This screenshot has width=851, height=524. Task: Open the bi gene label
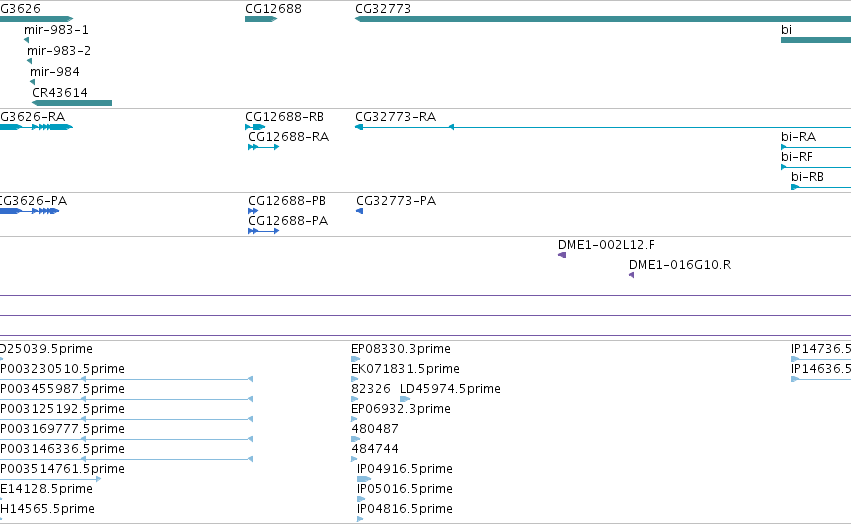coord(786,30)
